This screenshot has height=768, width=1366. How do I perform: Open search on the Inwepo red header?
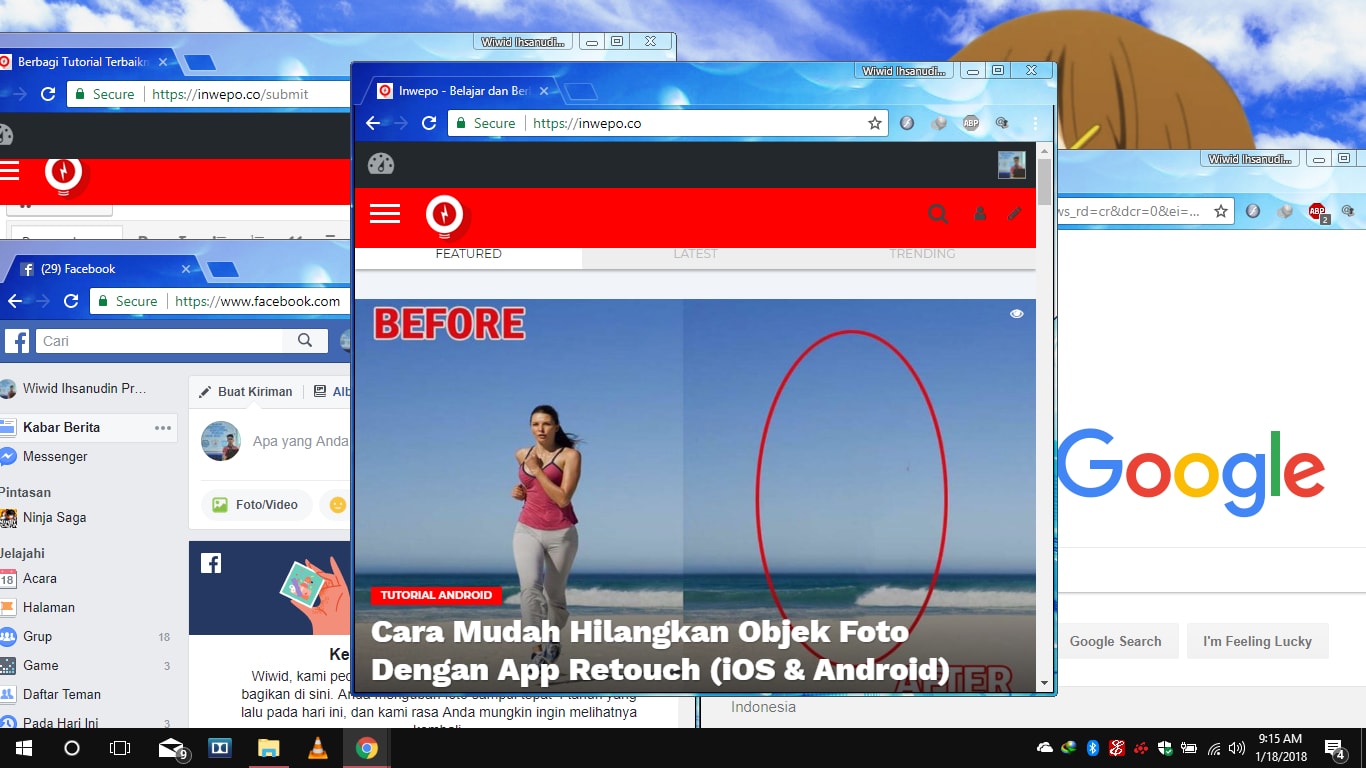tap(938, 213)
